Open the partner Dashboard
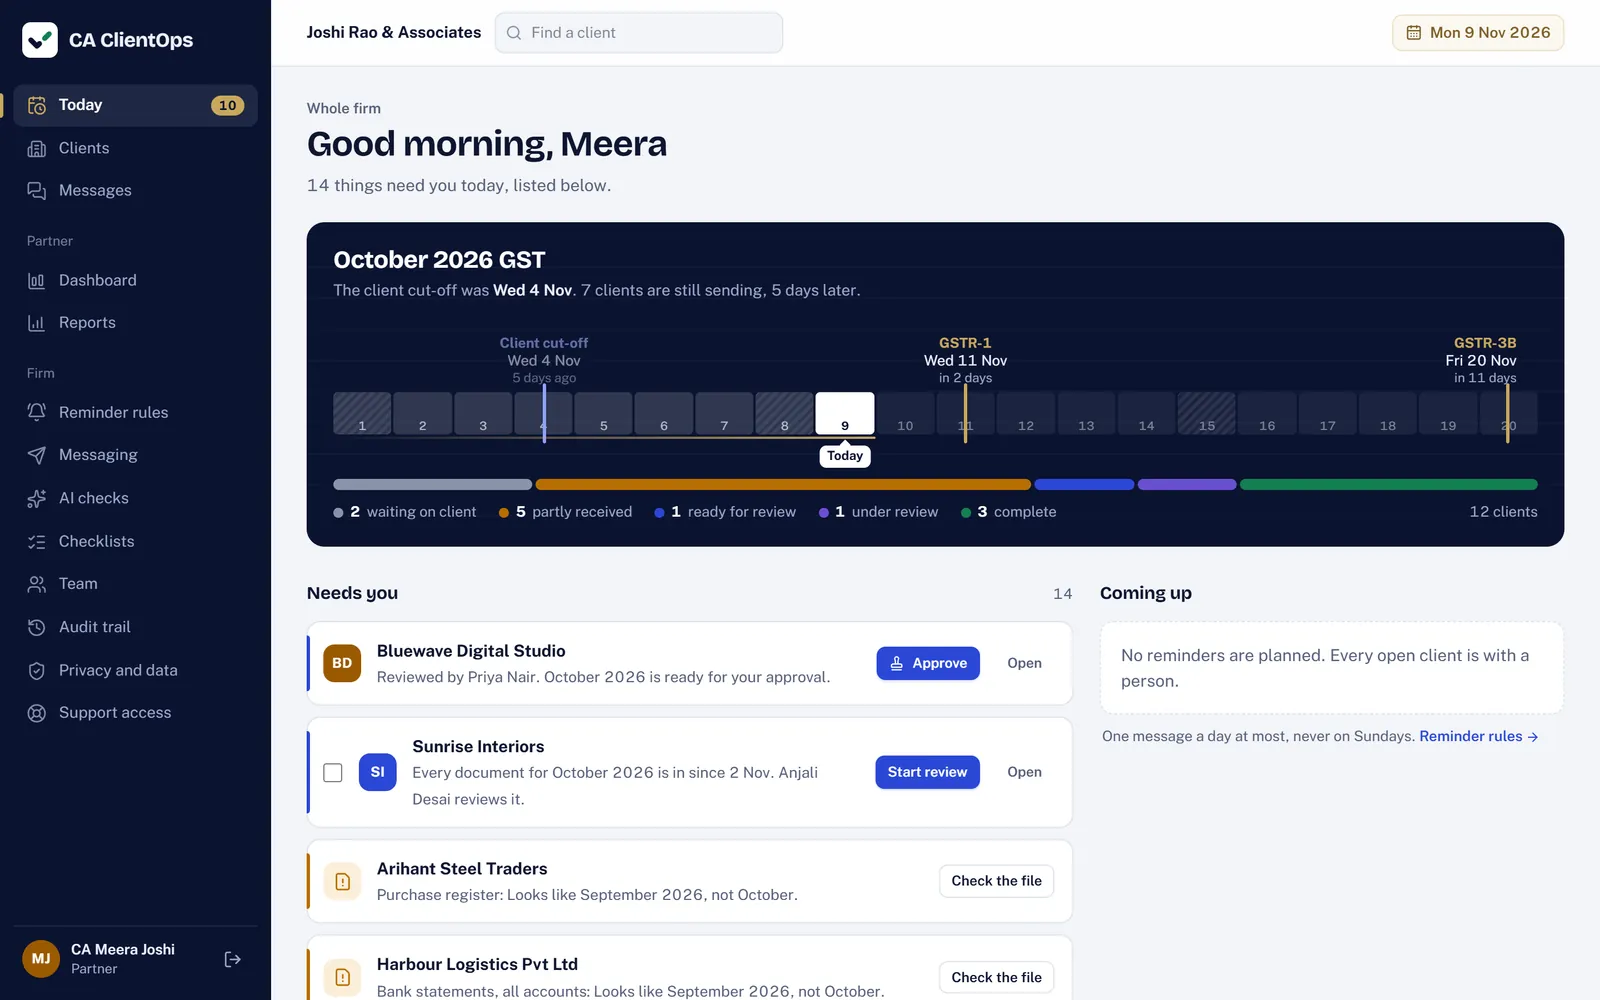The image size is (1600, 1000). (136, 281)
